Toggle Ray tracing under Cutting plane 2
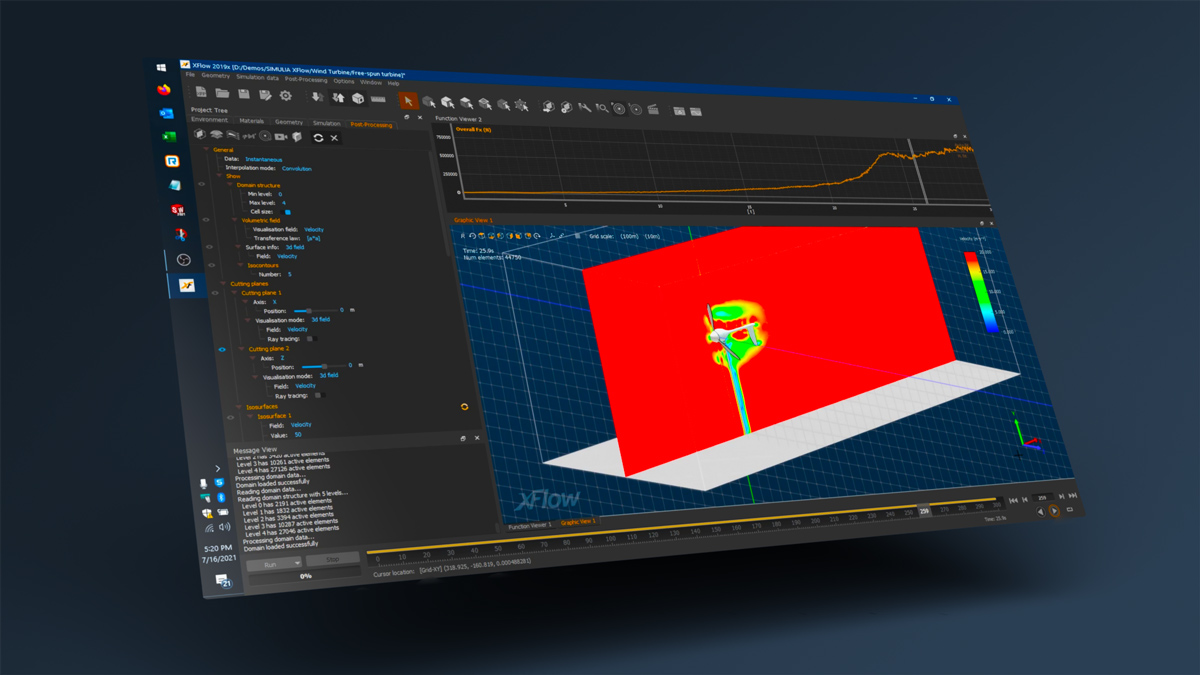This screenshot has width=1200, height=675. (319, 395)
